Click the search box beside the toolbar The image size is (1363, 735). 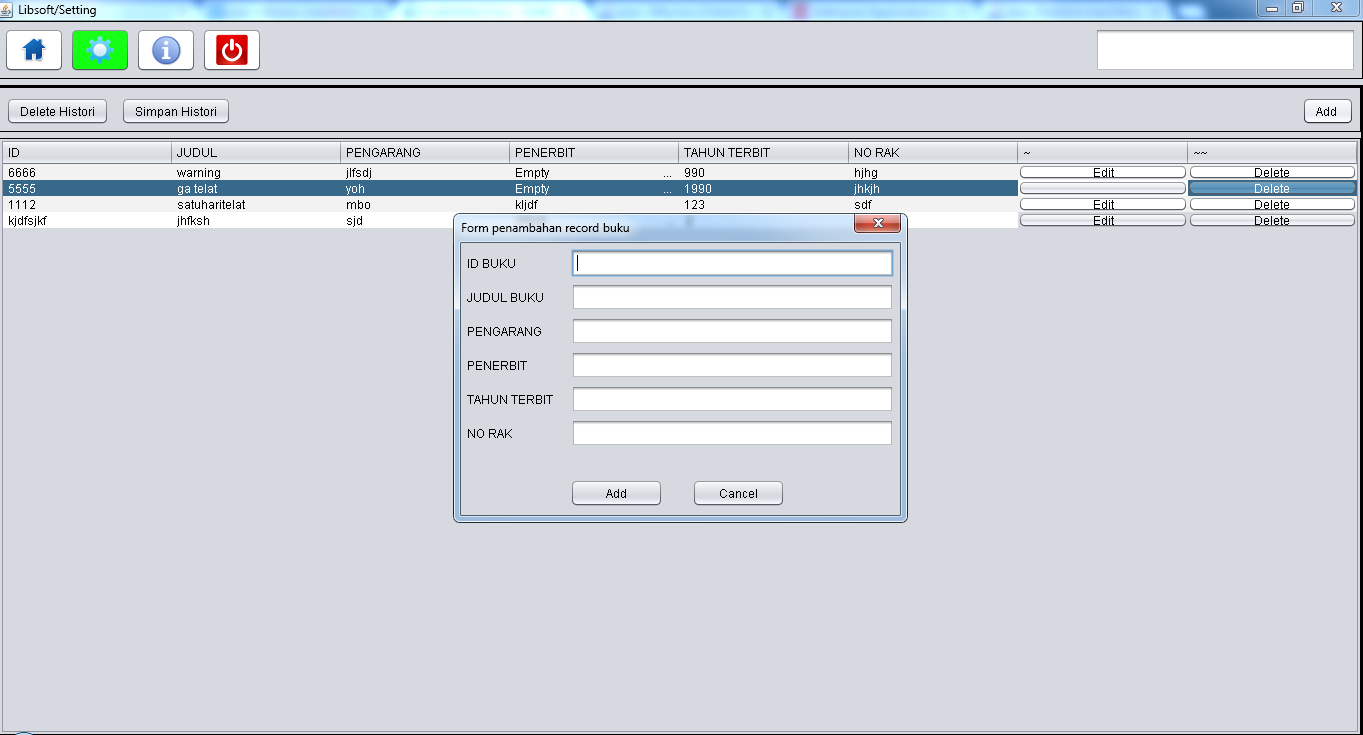tap(1225, 50)
